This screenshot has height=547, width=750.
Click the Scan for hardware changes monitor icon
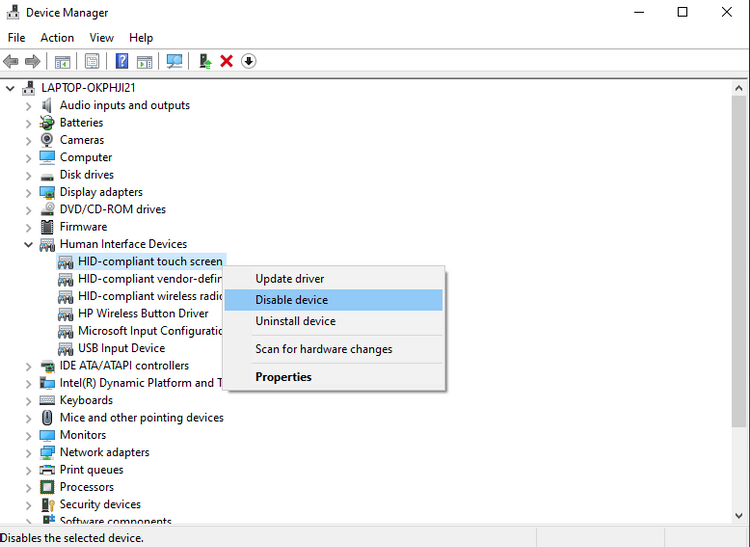pyautogui.click(x=174, y=61)
